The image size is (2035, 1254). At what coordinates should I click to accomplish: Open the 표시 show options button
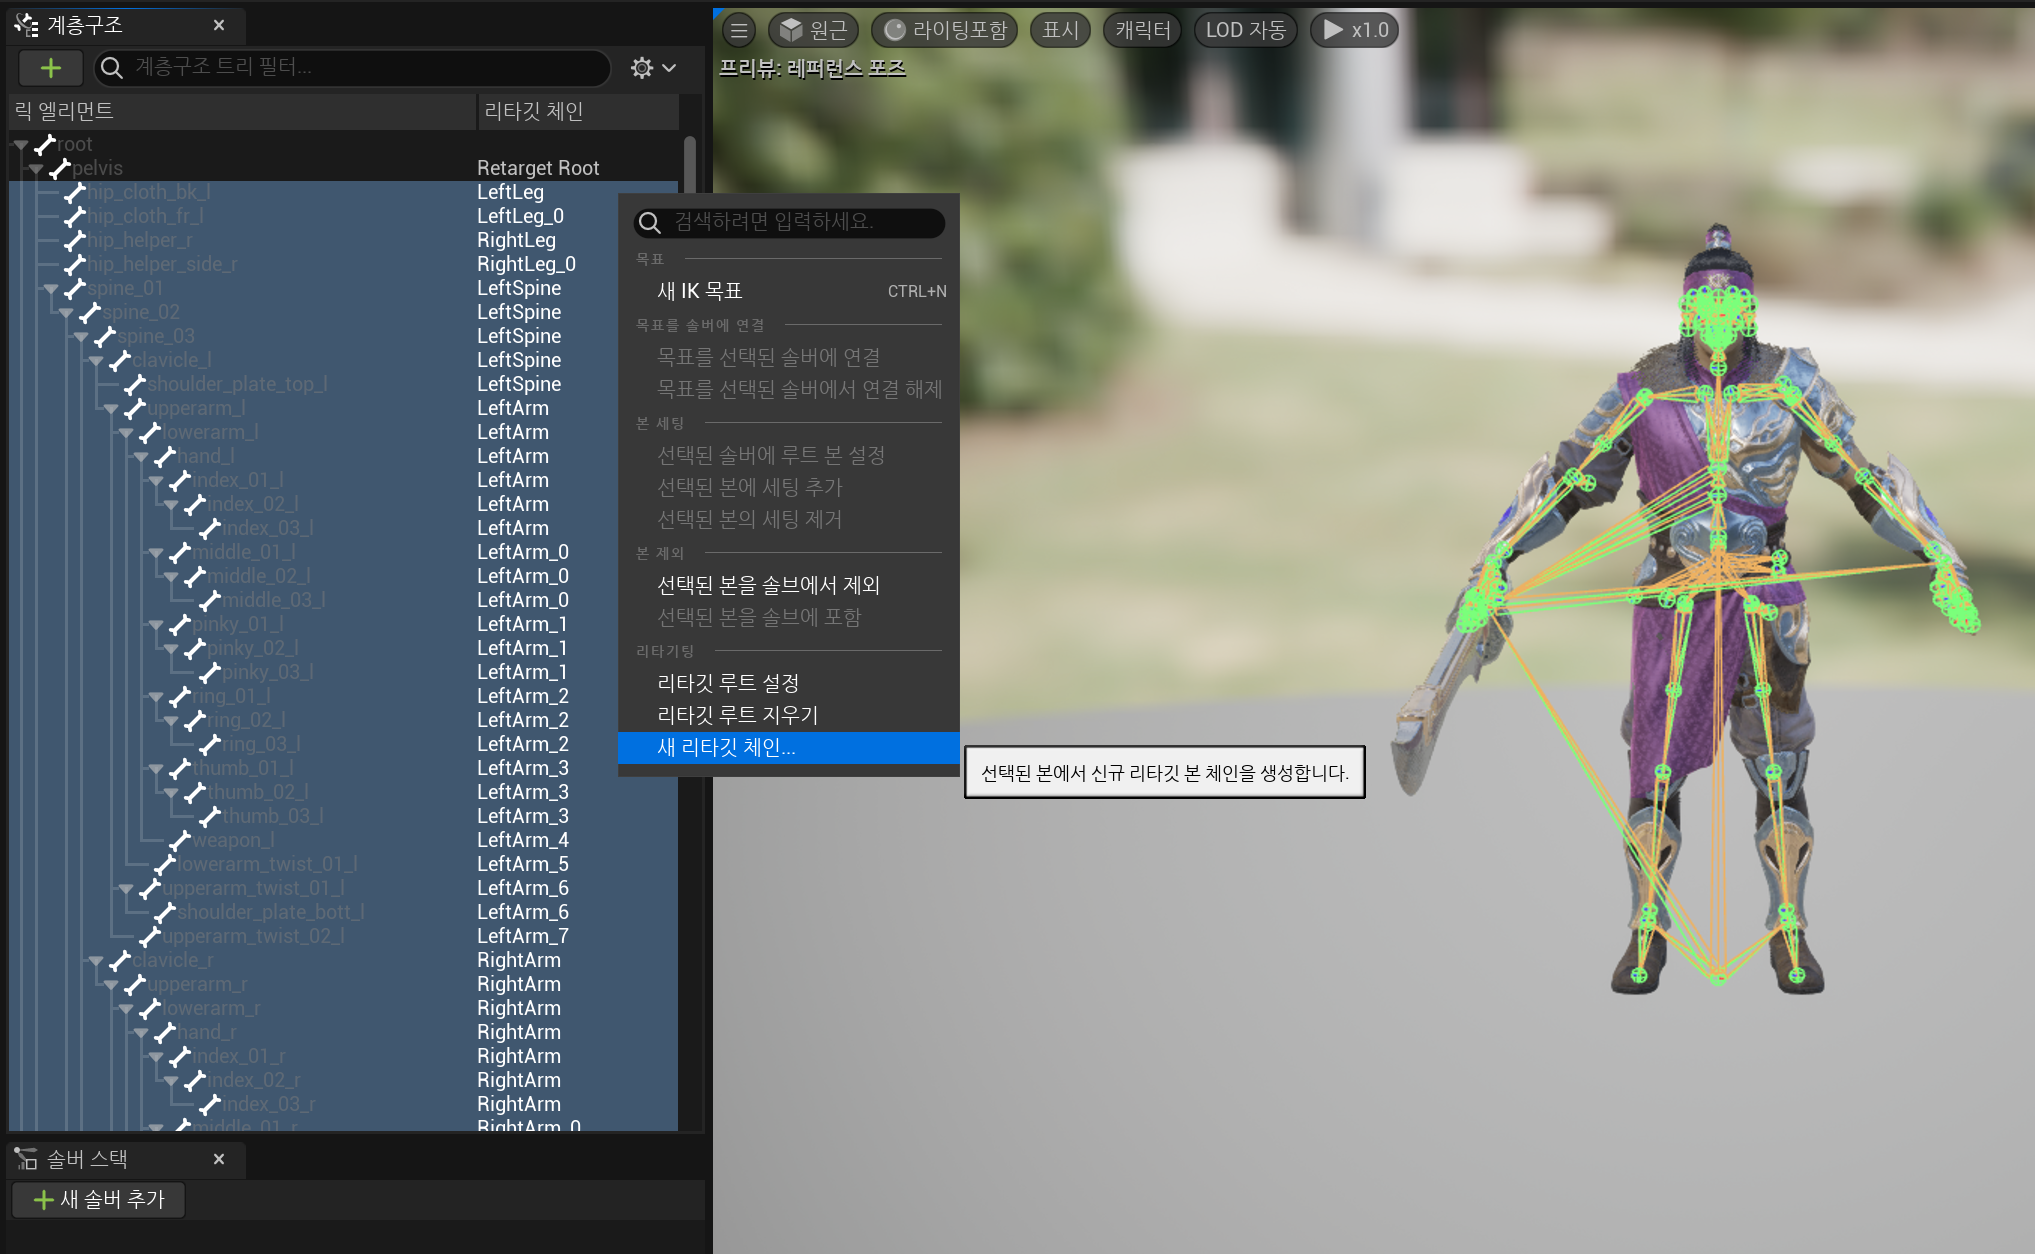pyautogui.click(x=1060, y=30)
